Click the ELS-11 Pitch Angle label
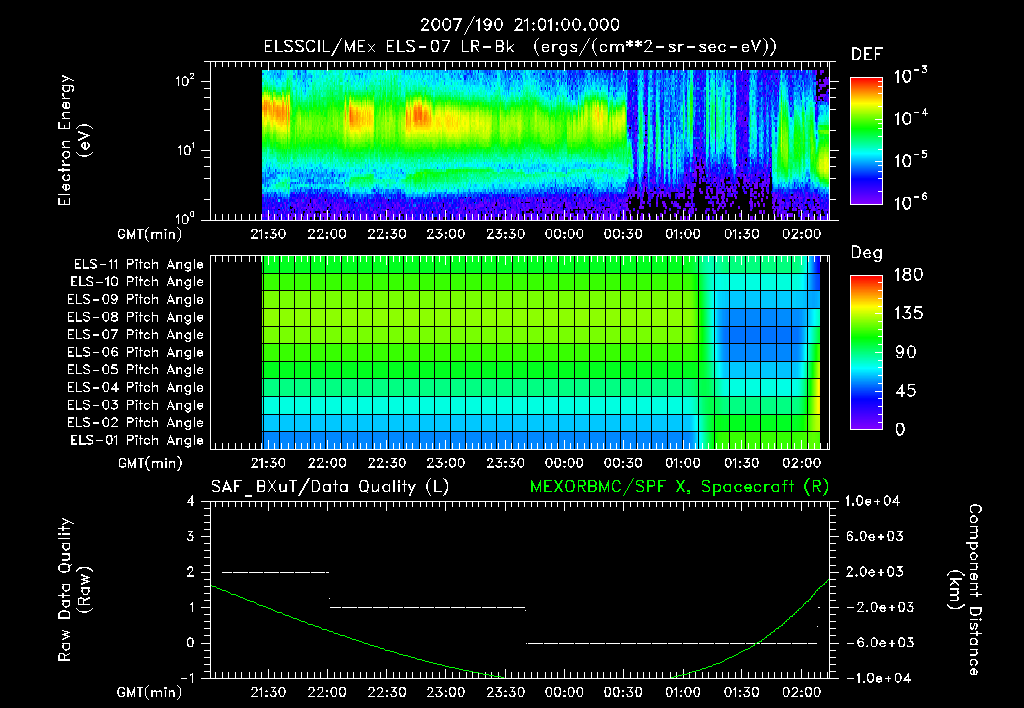The image size is (1024, 708). [x=138, y=265]
